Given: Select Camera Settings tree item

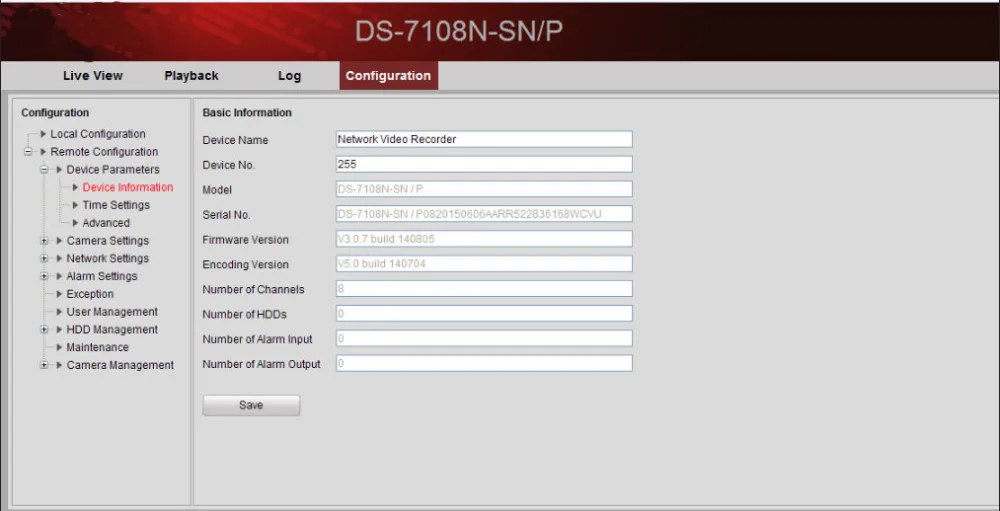Looking at the screenshot, I should 108,241.
